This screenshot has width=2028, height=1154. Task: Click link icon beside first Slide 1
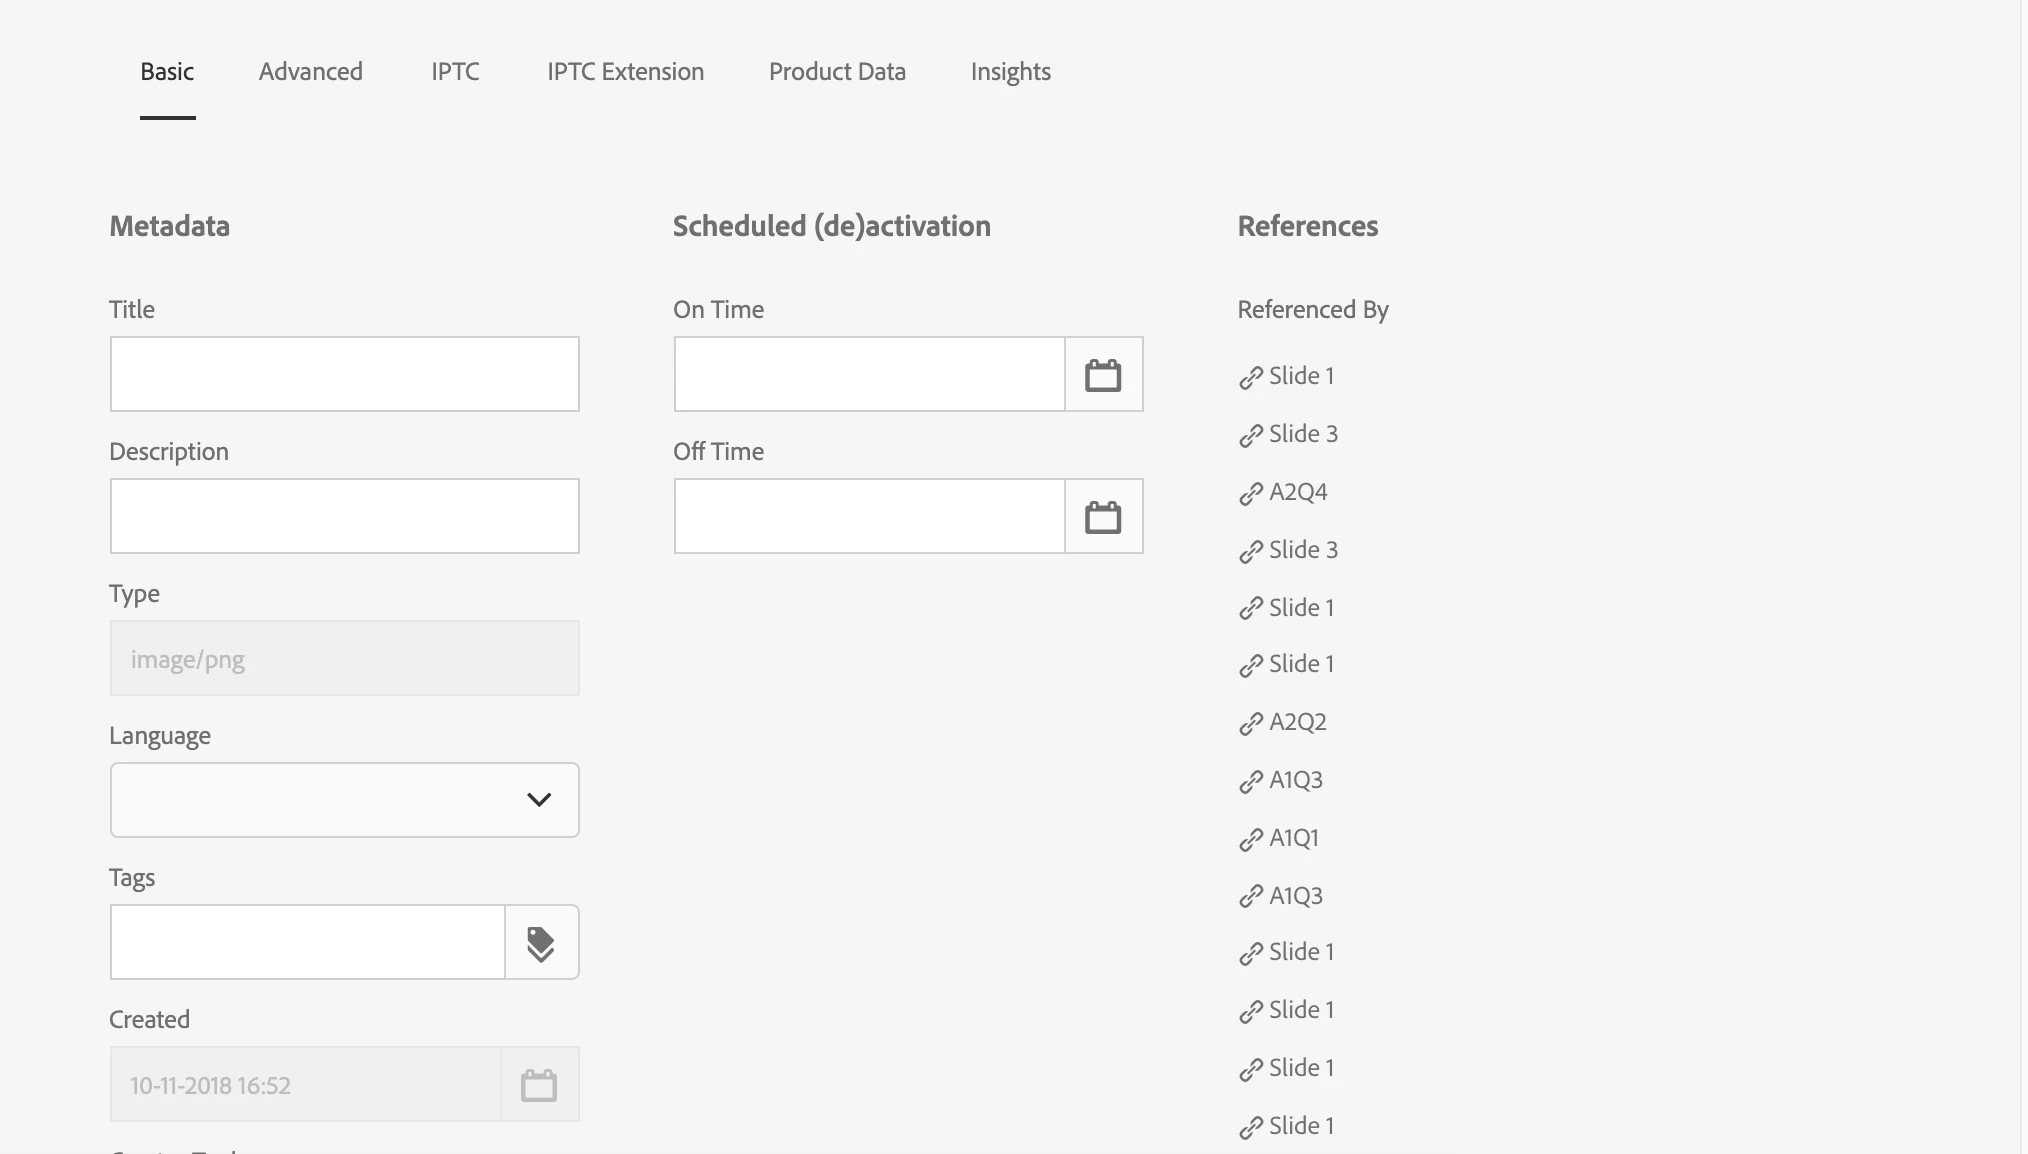[x=1251, y=377]
